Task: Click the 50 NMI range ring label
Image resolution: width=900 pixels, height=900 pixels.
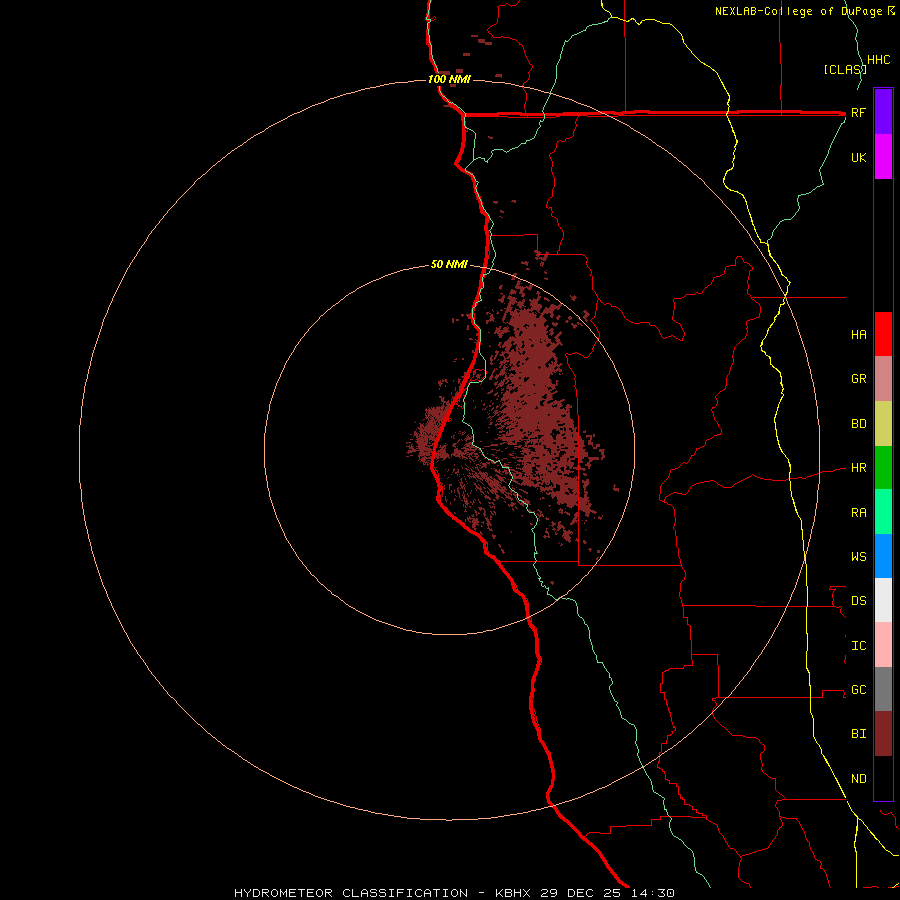Action: tap(449, 265)
